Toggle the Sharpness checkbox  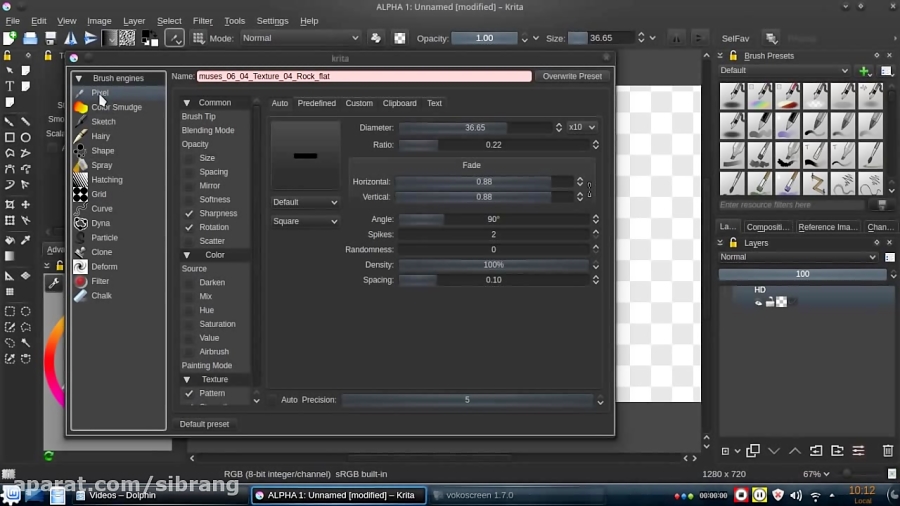click(x=189, y=213)
